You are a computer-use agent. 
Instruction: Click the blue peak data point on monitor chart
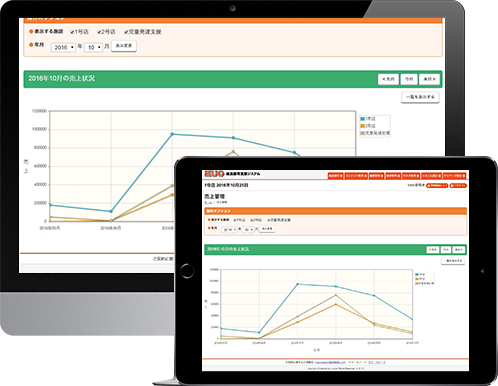click(x=172, y=134)
